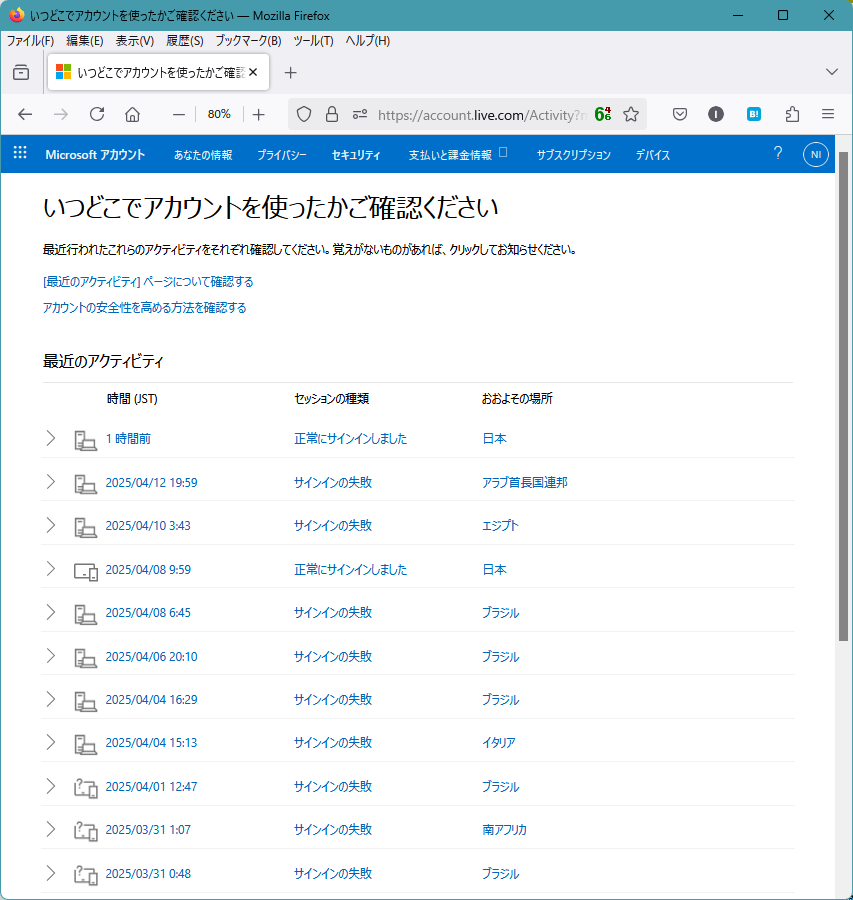Open the 履歴(S) menu

pos(185,41)
